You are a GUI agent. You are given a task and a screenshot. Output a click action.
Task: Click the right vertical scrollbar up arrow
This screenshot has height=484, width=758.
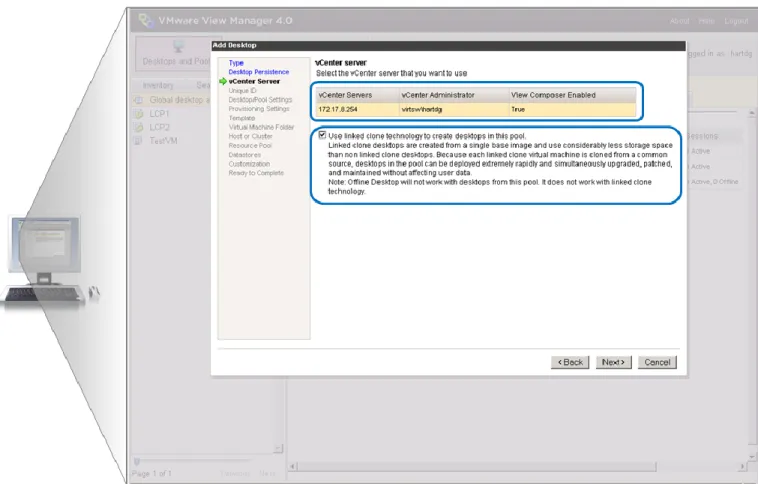[751, 113]
